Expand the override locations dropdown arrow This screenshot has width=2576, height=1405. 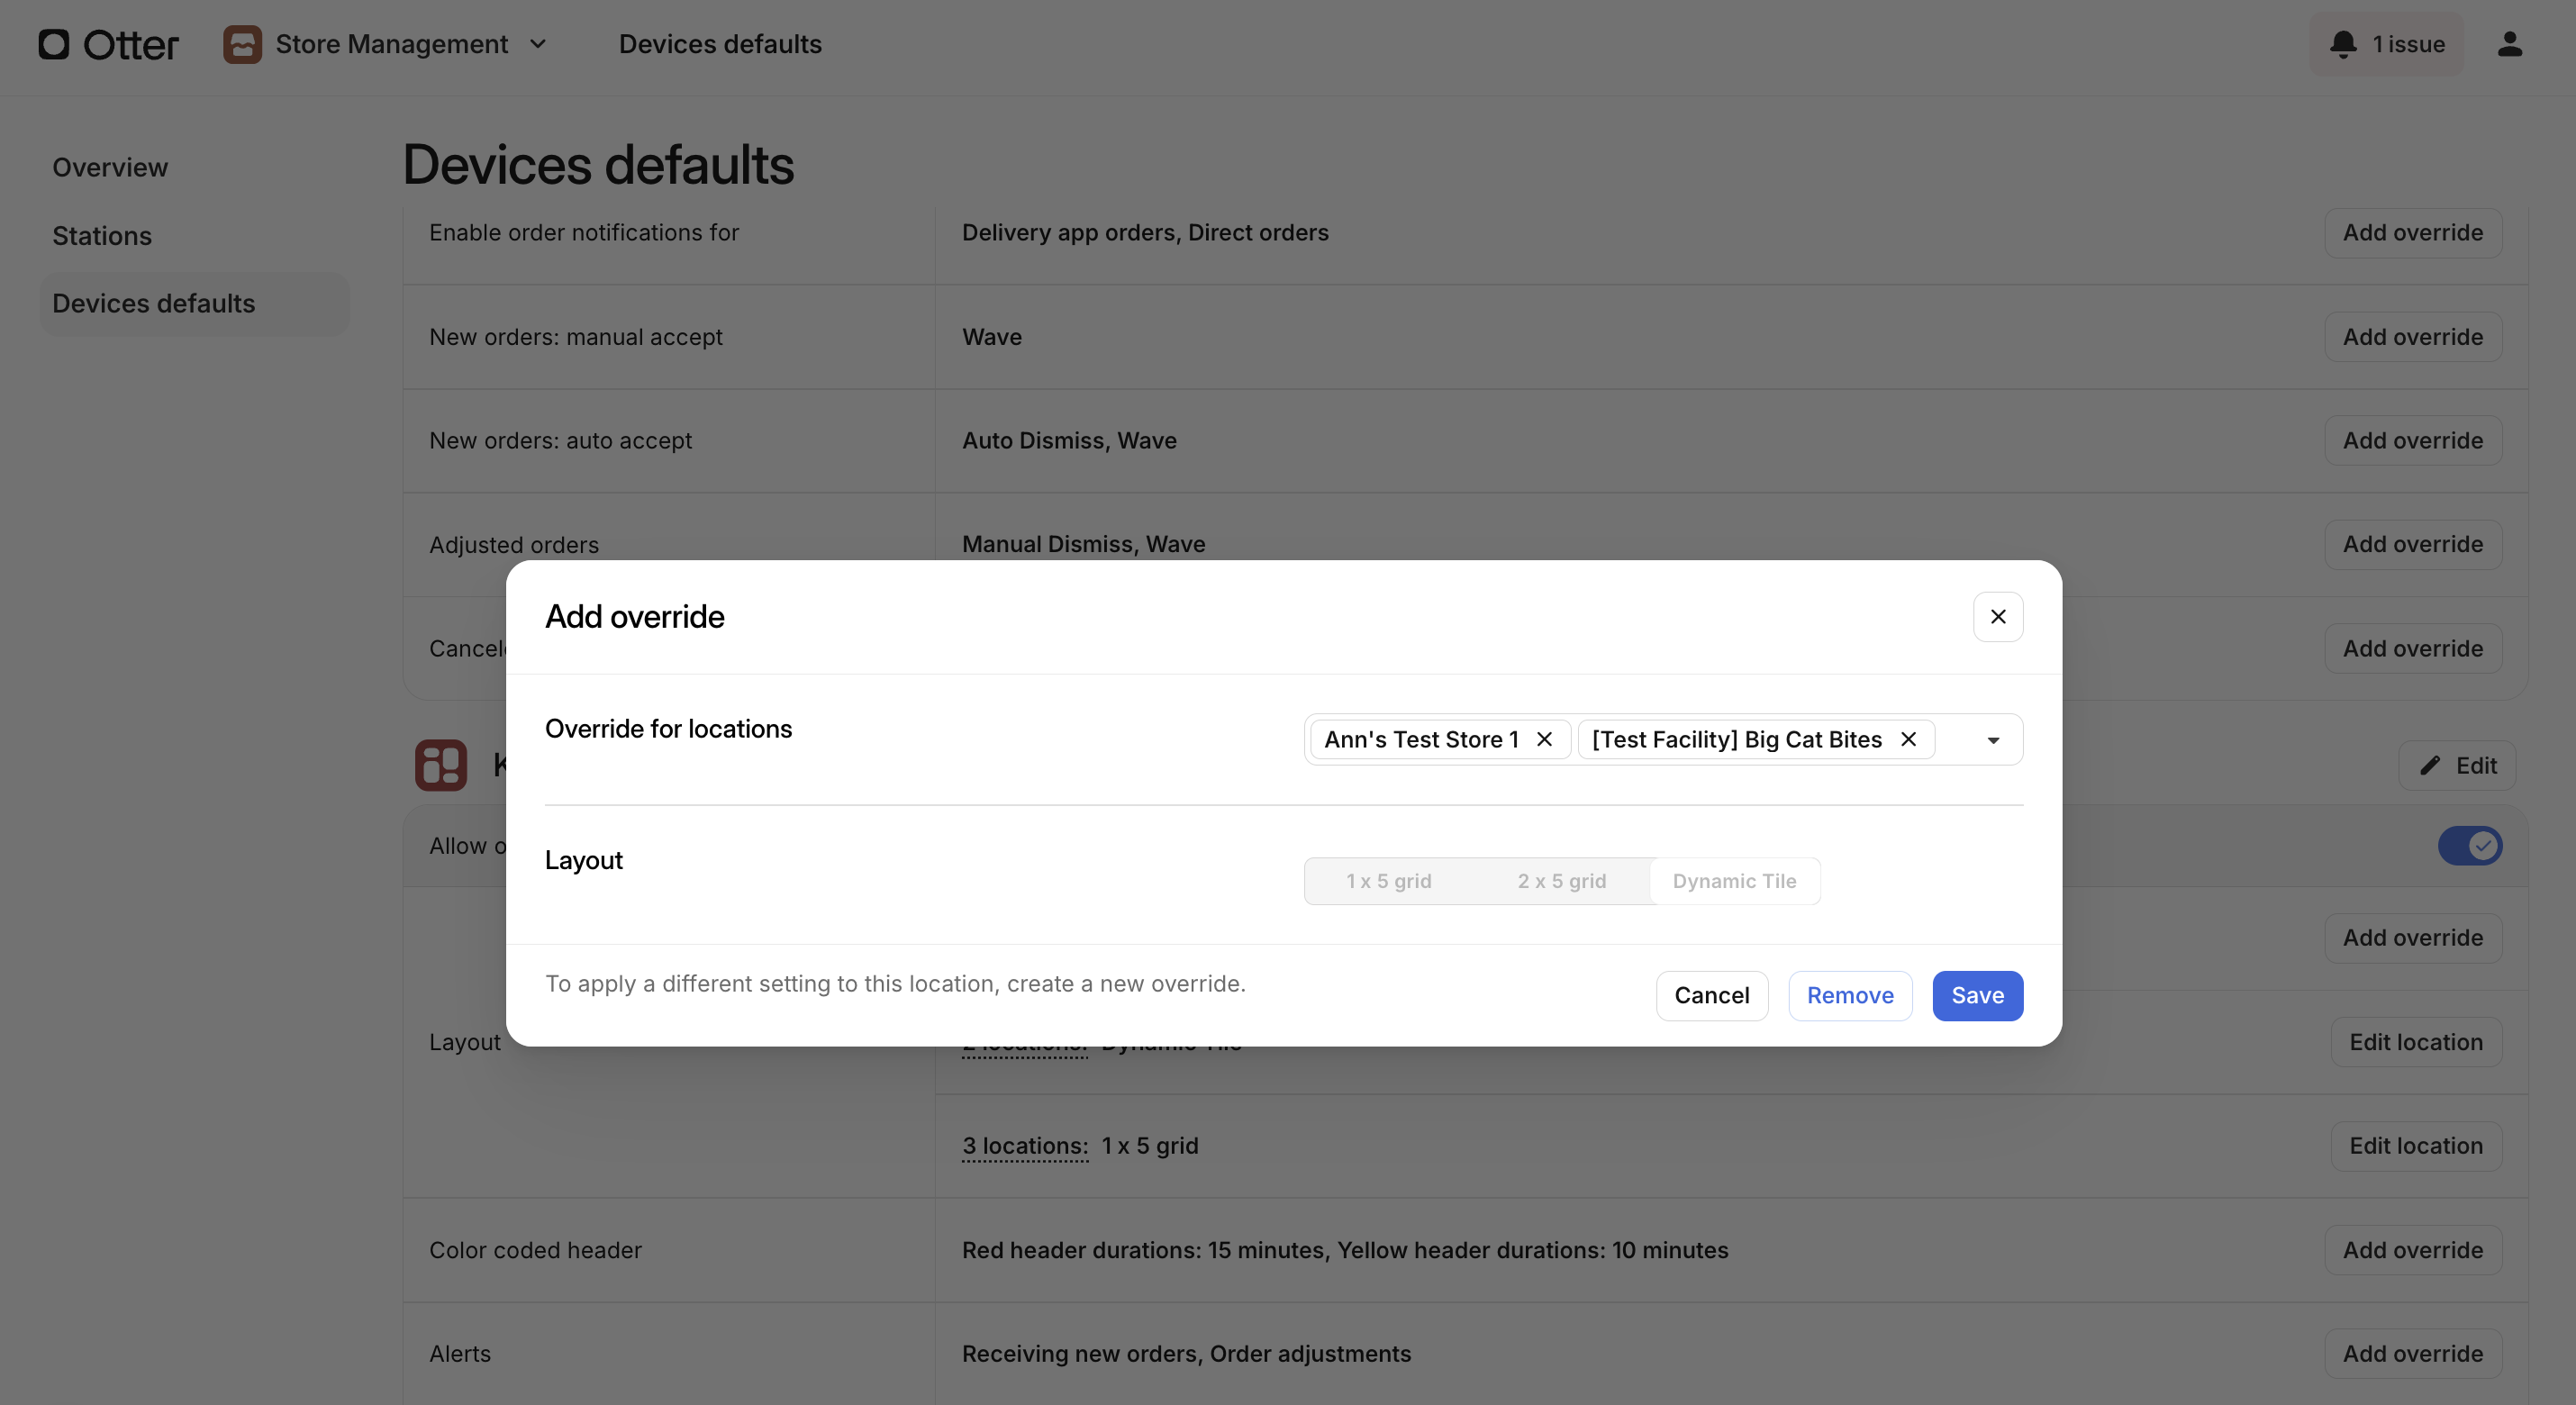[1992, 740]
